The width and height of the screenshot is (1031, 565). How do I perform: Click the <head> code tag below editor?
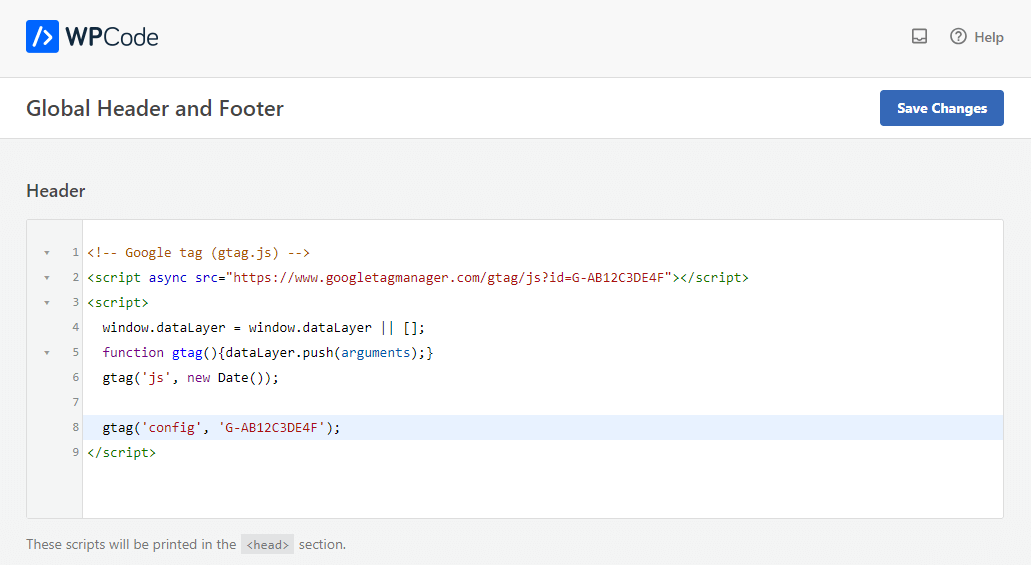[267, 545]
